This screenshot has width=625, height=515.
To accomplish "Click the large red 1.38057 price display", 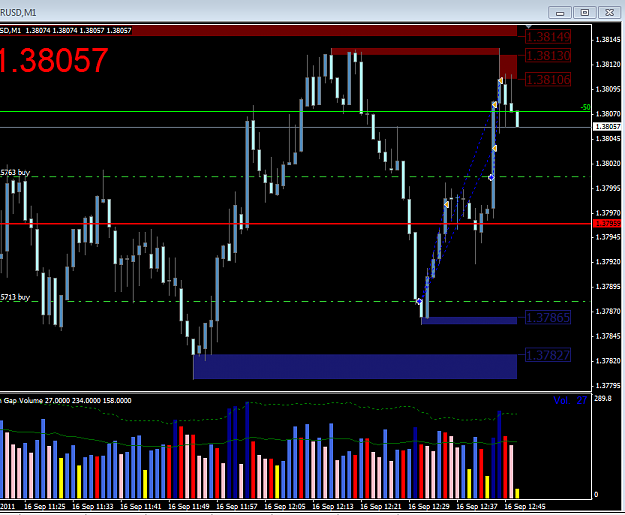I will pyautogui.click(x=54, y=60).
